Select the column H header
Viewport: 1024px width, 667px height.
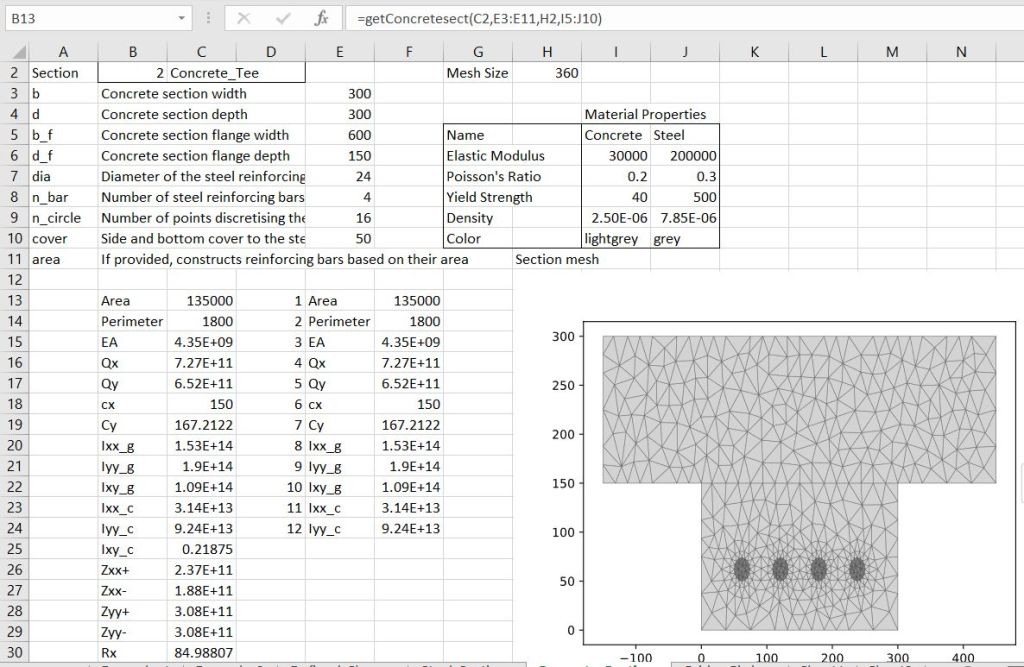[546, 52]
